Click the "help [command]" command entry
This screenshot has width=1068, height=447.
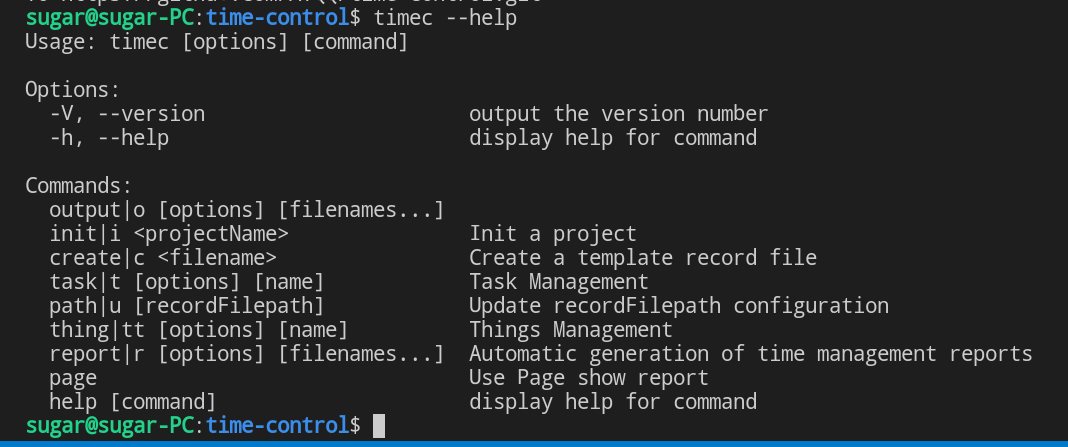click(x=133, y=401)
